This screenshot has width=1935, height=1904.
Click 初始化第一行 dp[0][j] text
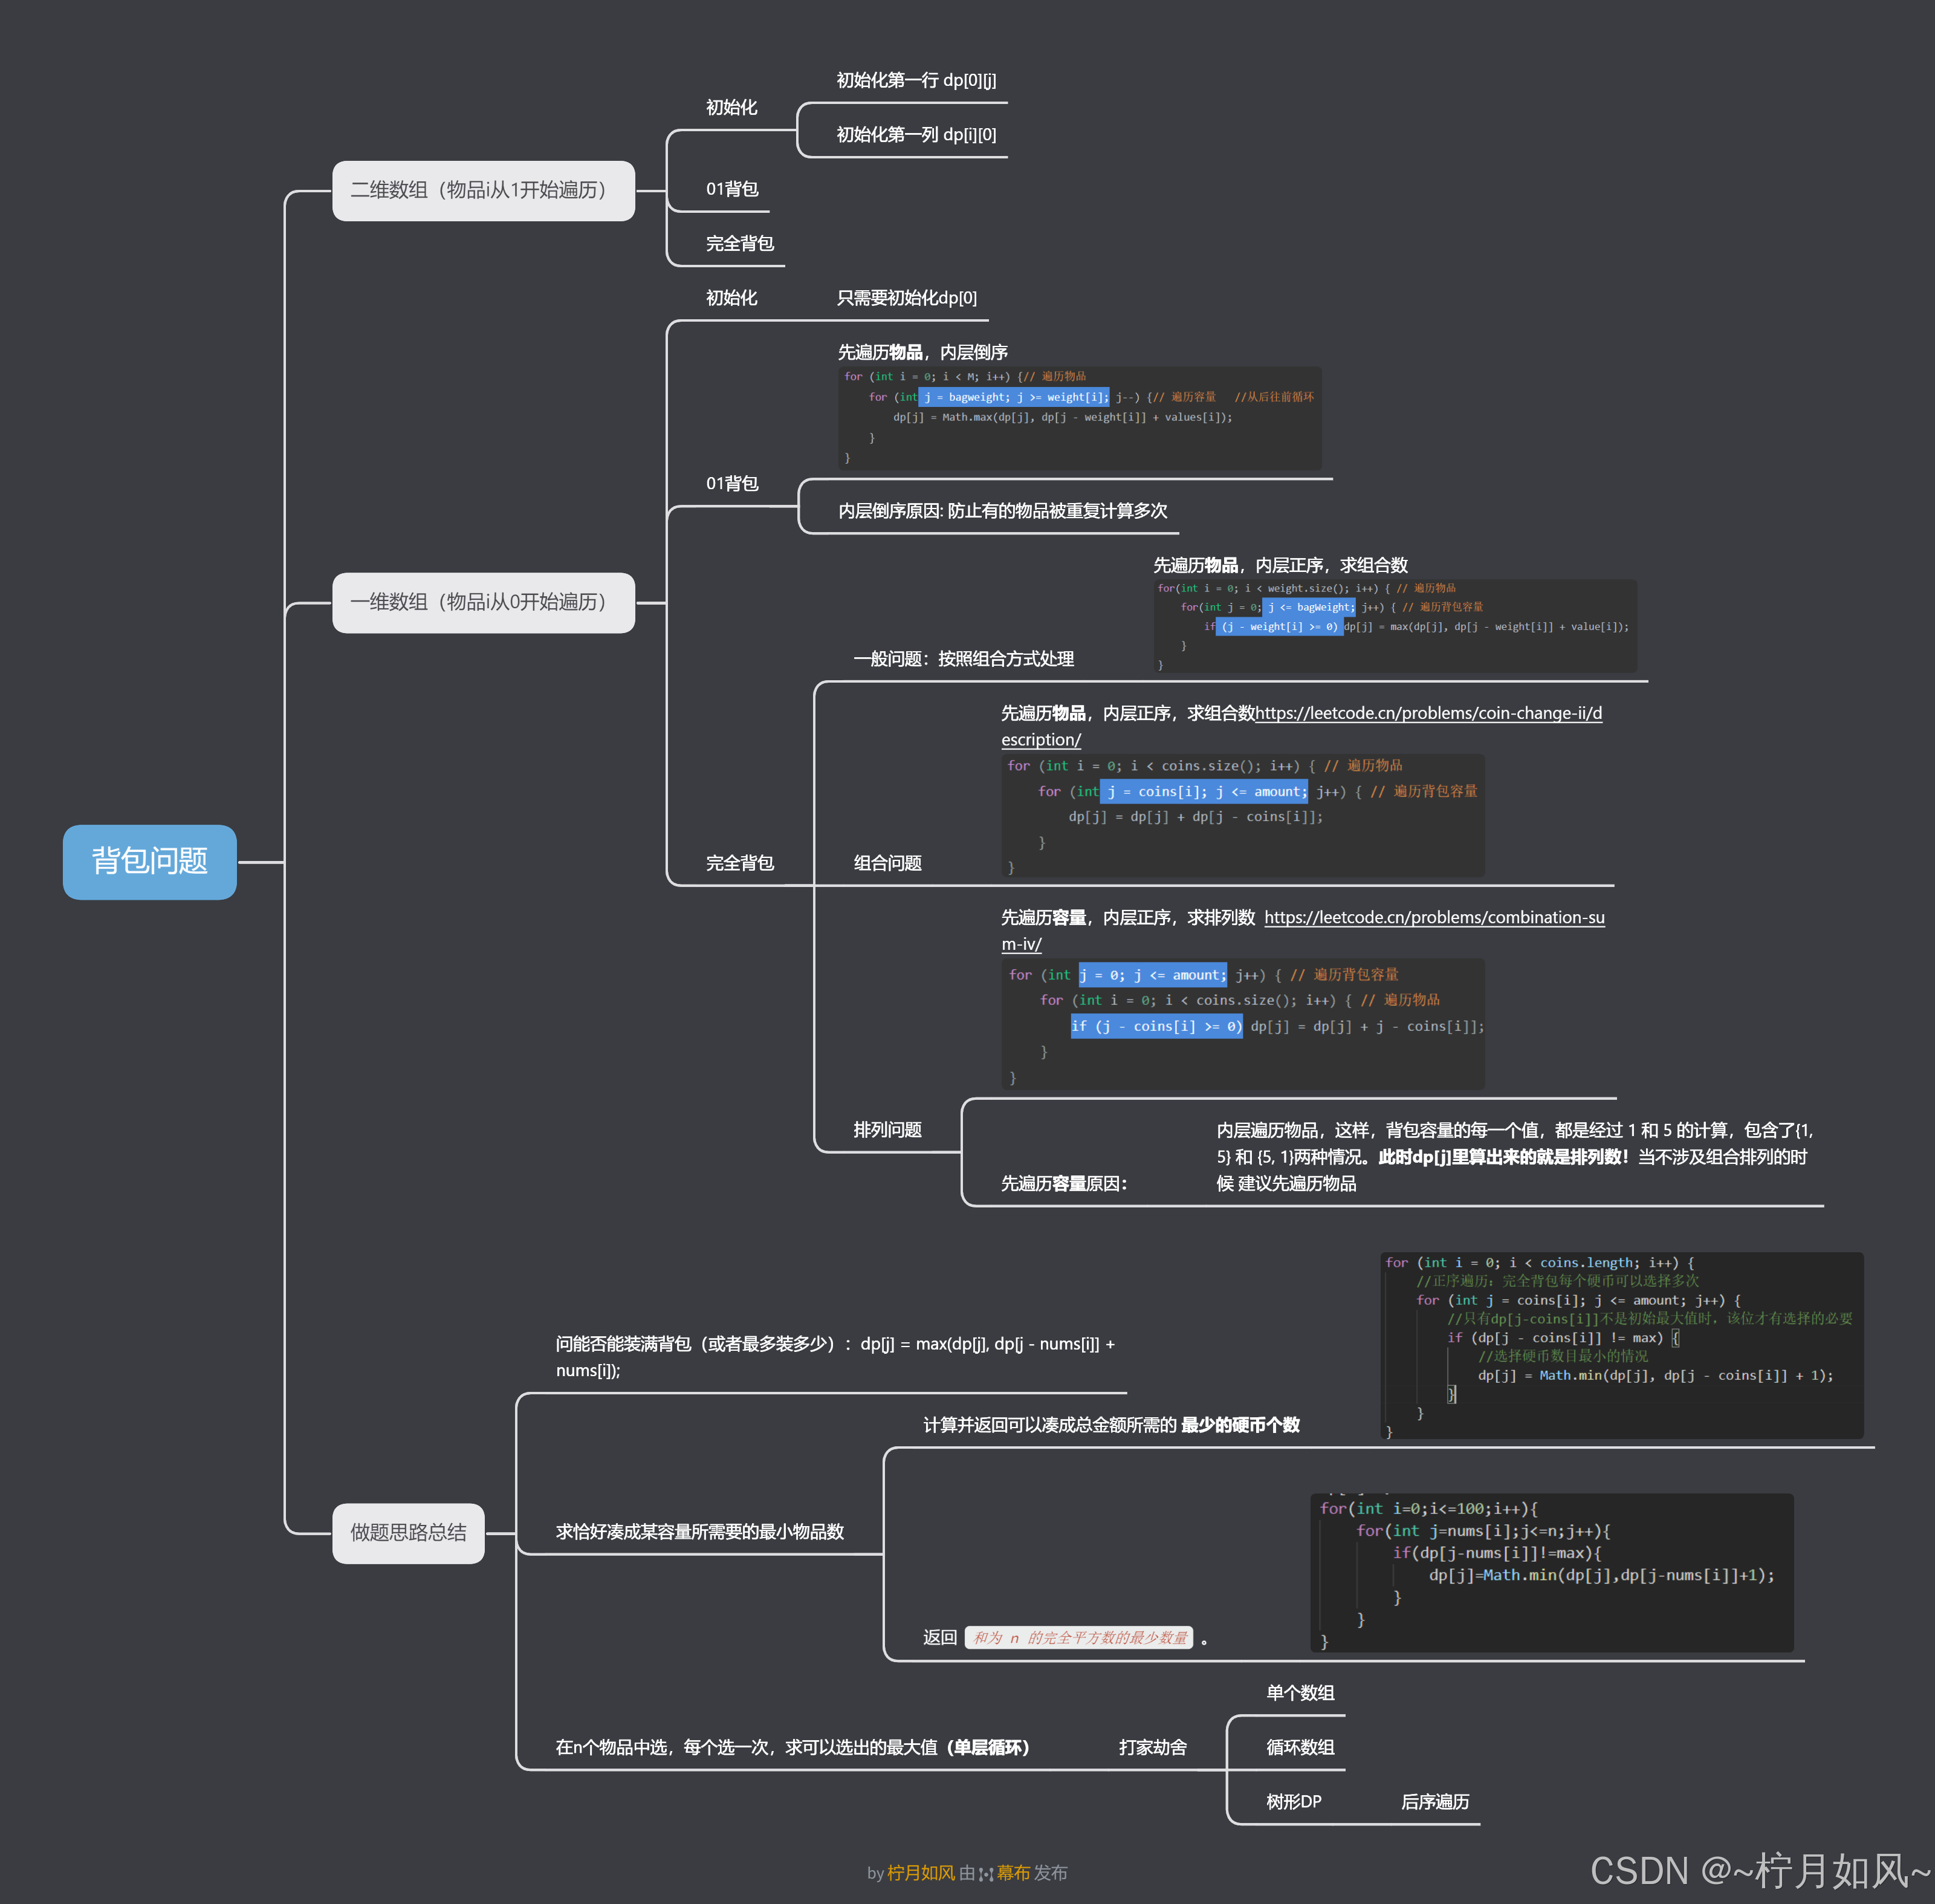point(916,80)
